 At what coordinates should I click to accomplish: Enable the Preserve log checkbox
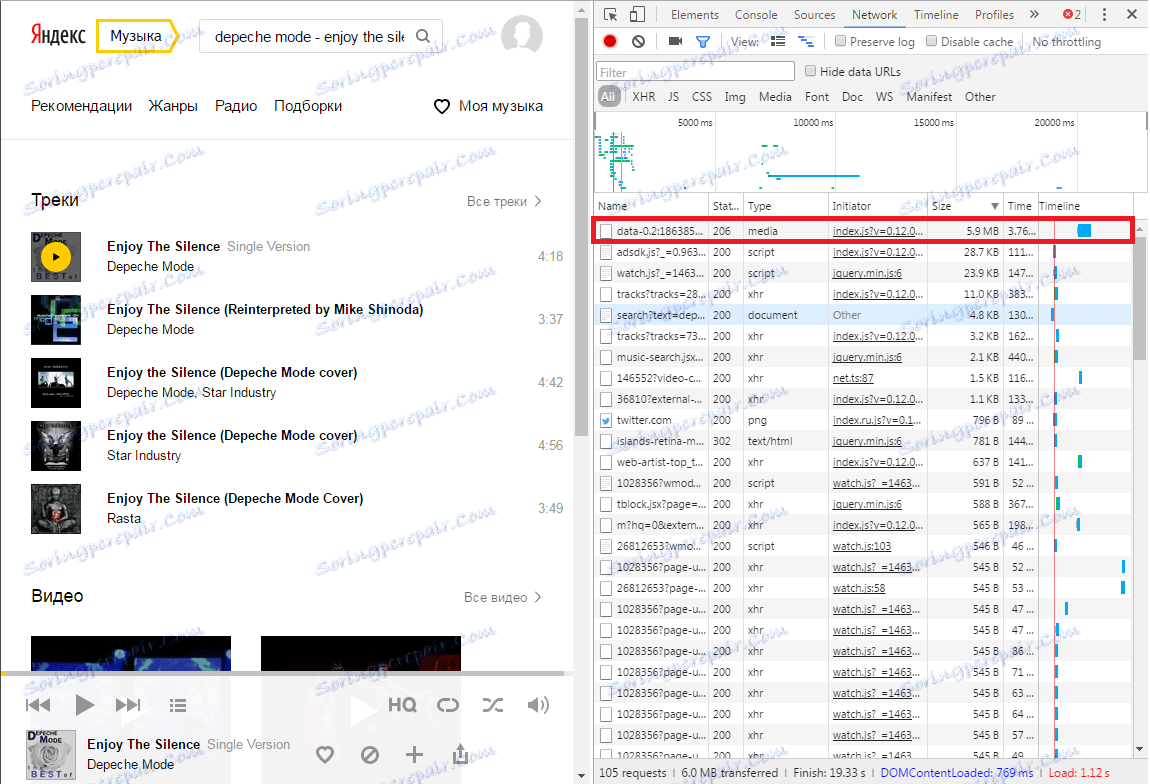click(841, 42)
